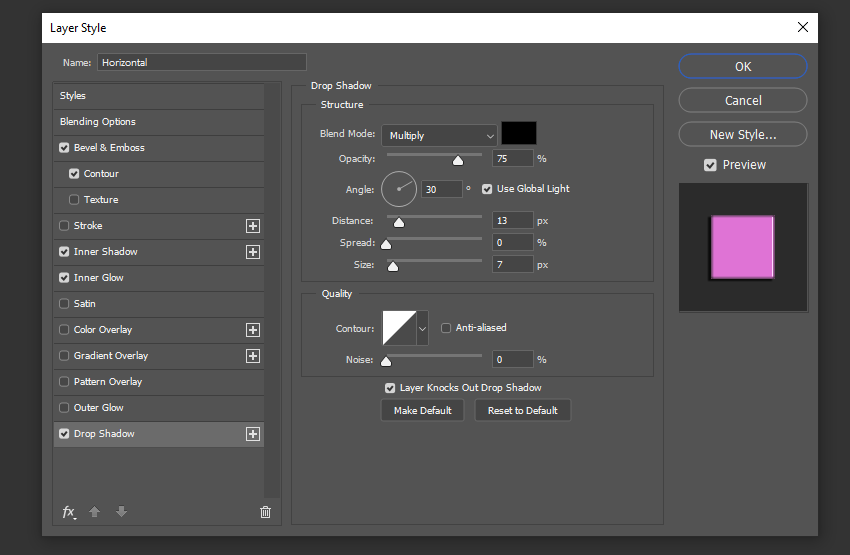Image resolution: width=850 pixels, height=555 pixels.
Task: Toggle Bevel & Emboss checkbox
Action: coord(64,147)
